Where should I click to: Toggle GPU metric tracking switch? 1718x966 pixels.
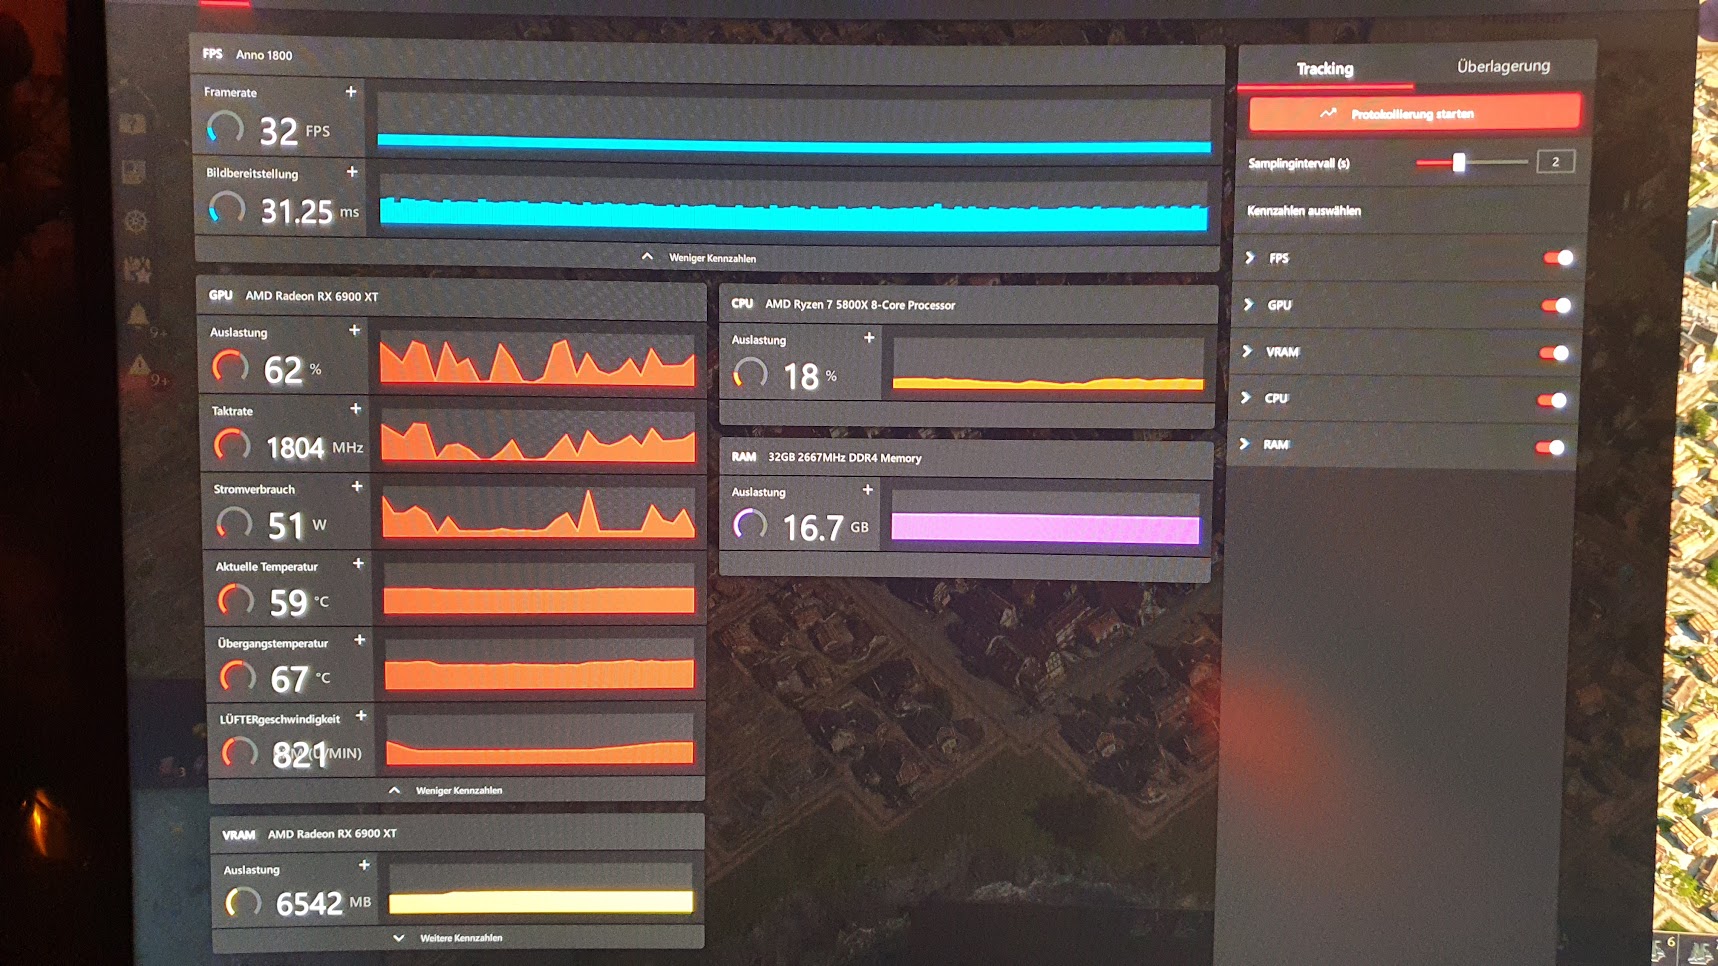1556,306
